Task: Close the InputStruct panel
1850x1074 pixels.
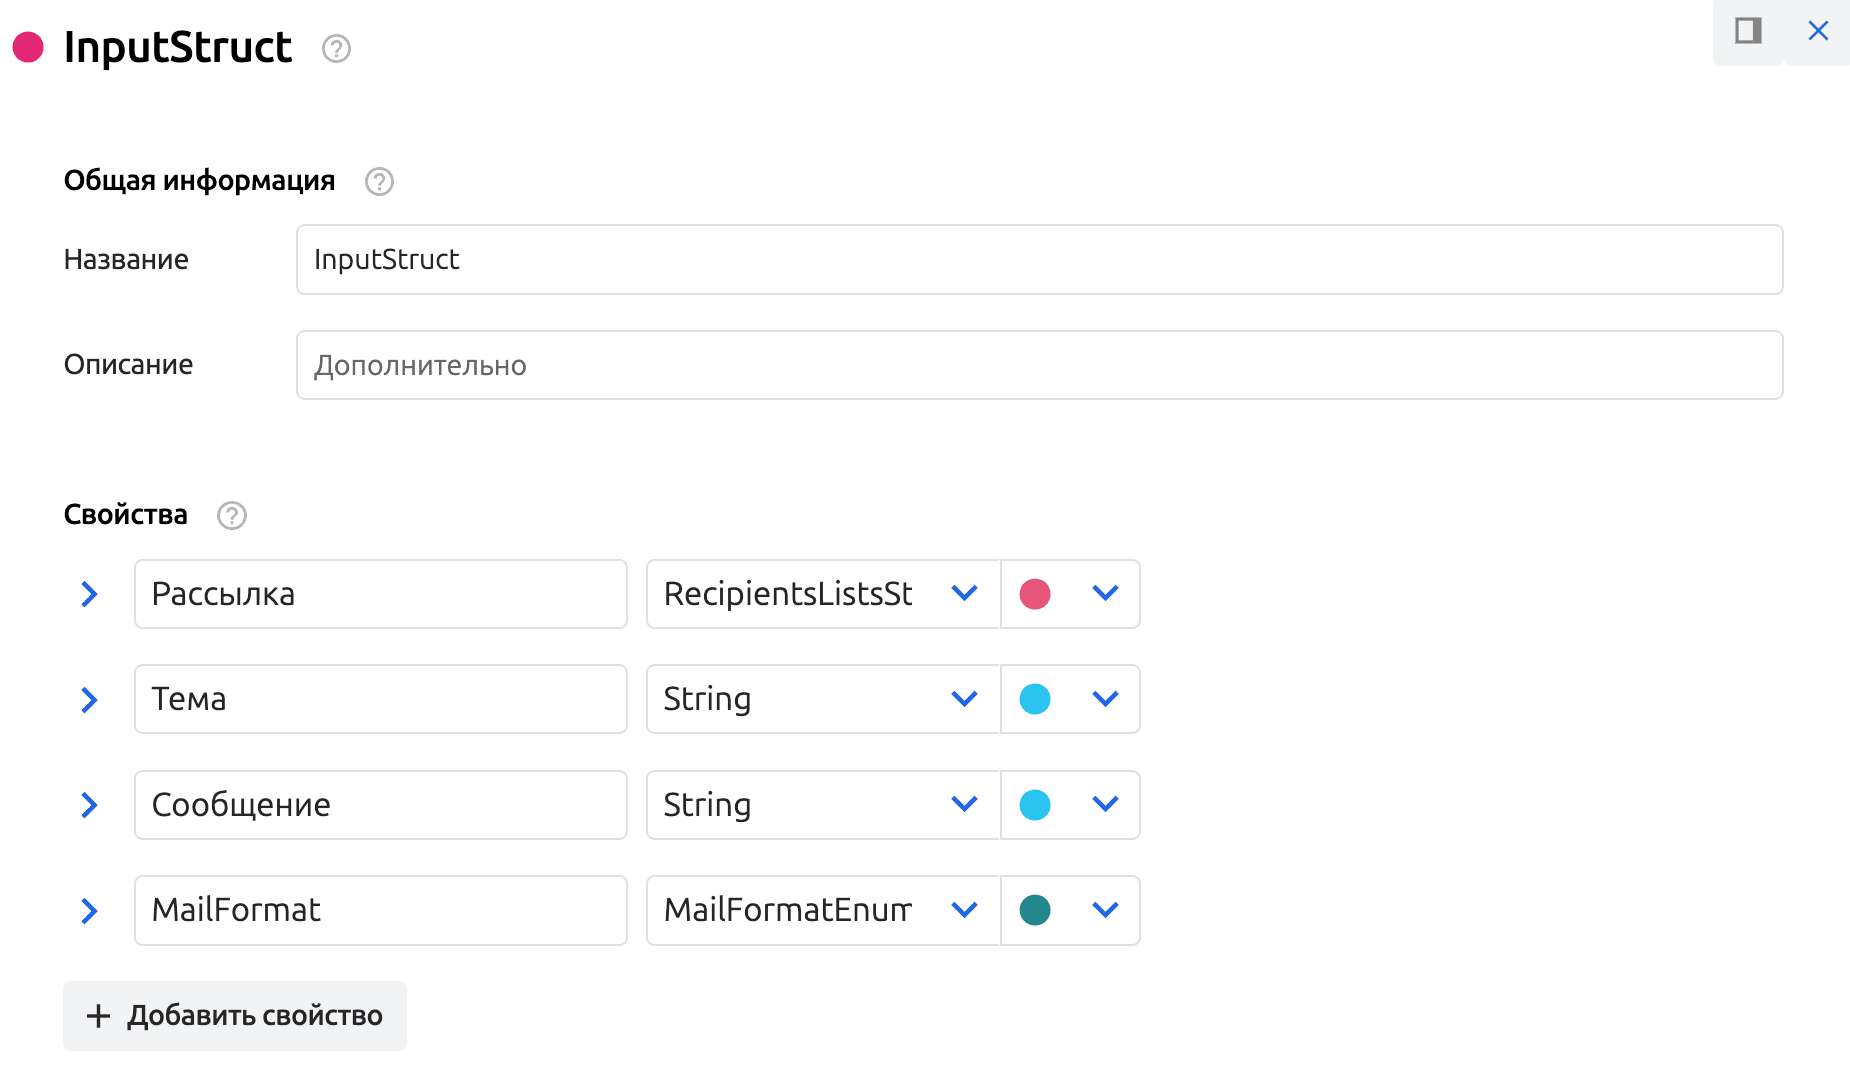Action: 1818,31
